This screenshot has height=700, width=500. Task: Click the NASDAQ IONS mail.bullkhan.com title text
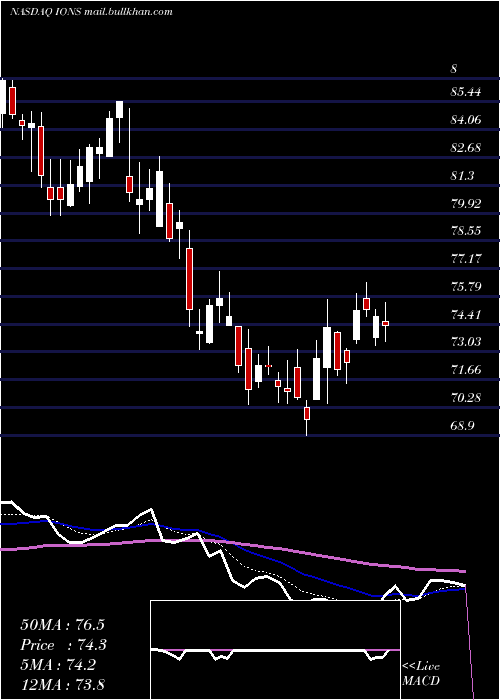[91, 12]
